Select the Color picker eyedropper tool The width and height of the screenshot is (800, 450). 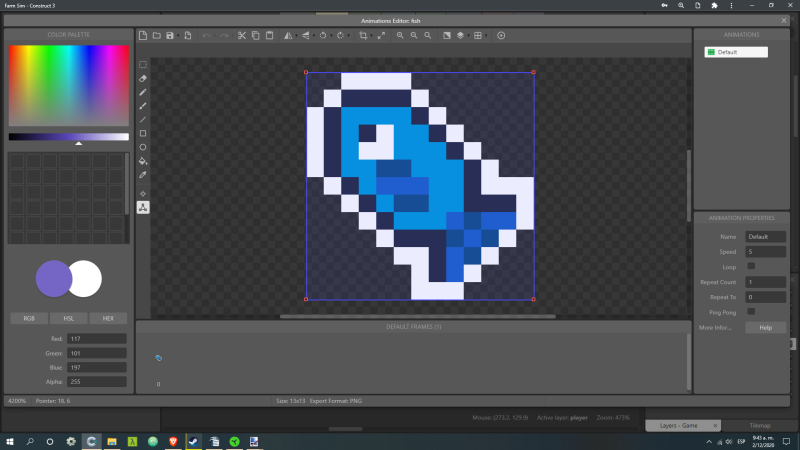(x=143, y=174)
